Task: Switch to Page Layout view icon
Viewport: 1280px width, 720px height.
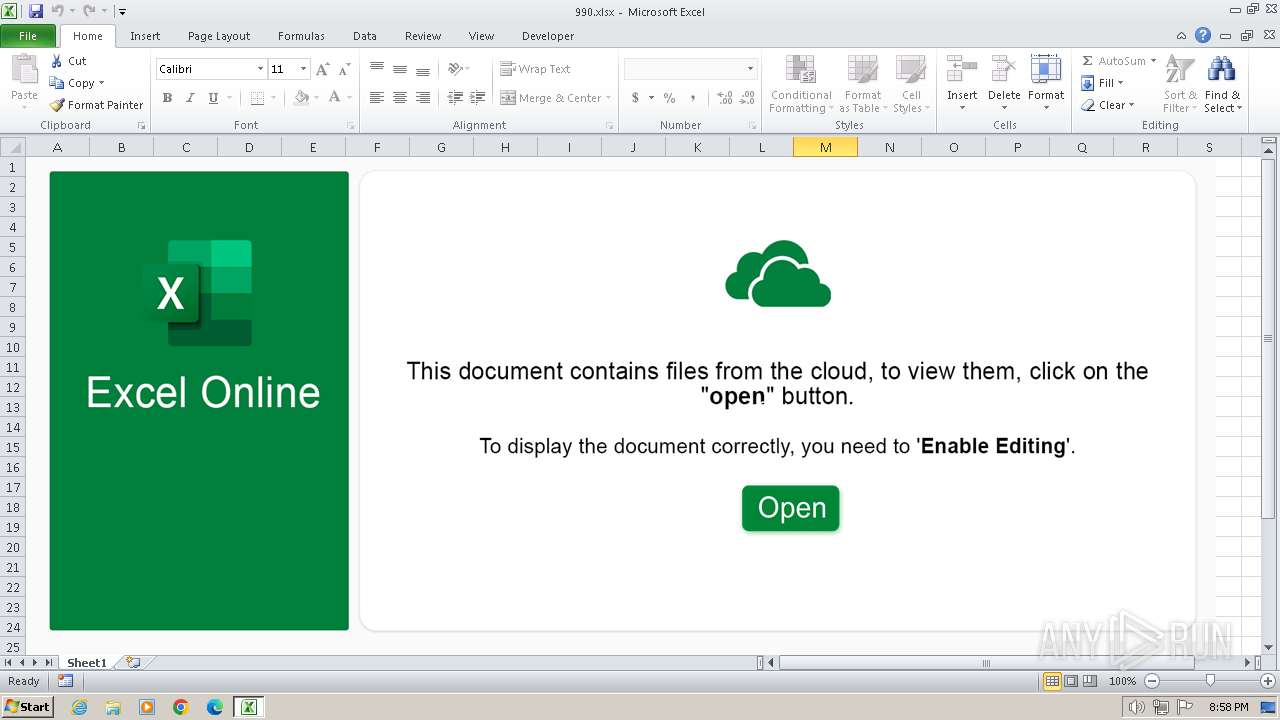Action: (x=1071, y=681)
